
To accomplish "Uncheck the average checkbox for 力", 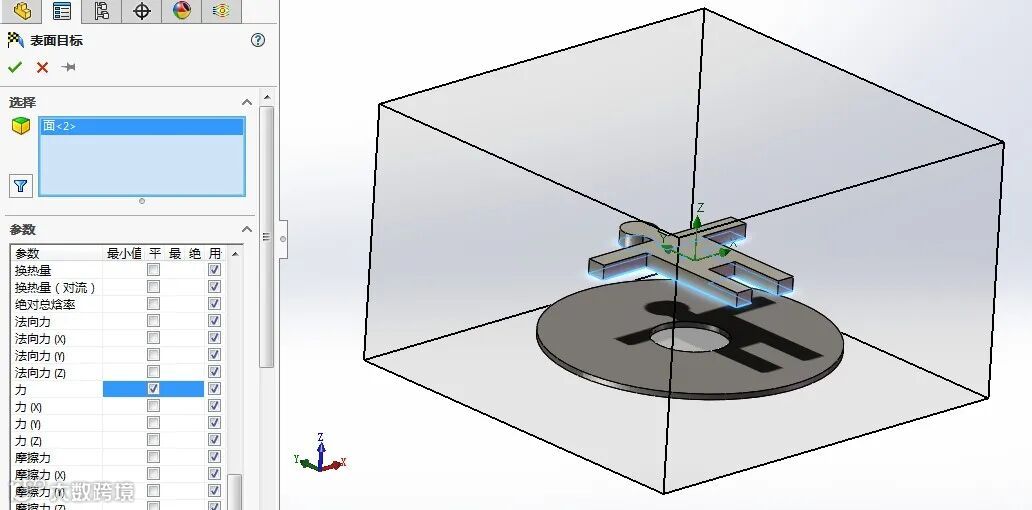I will click(x=153, y=389).
